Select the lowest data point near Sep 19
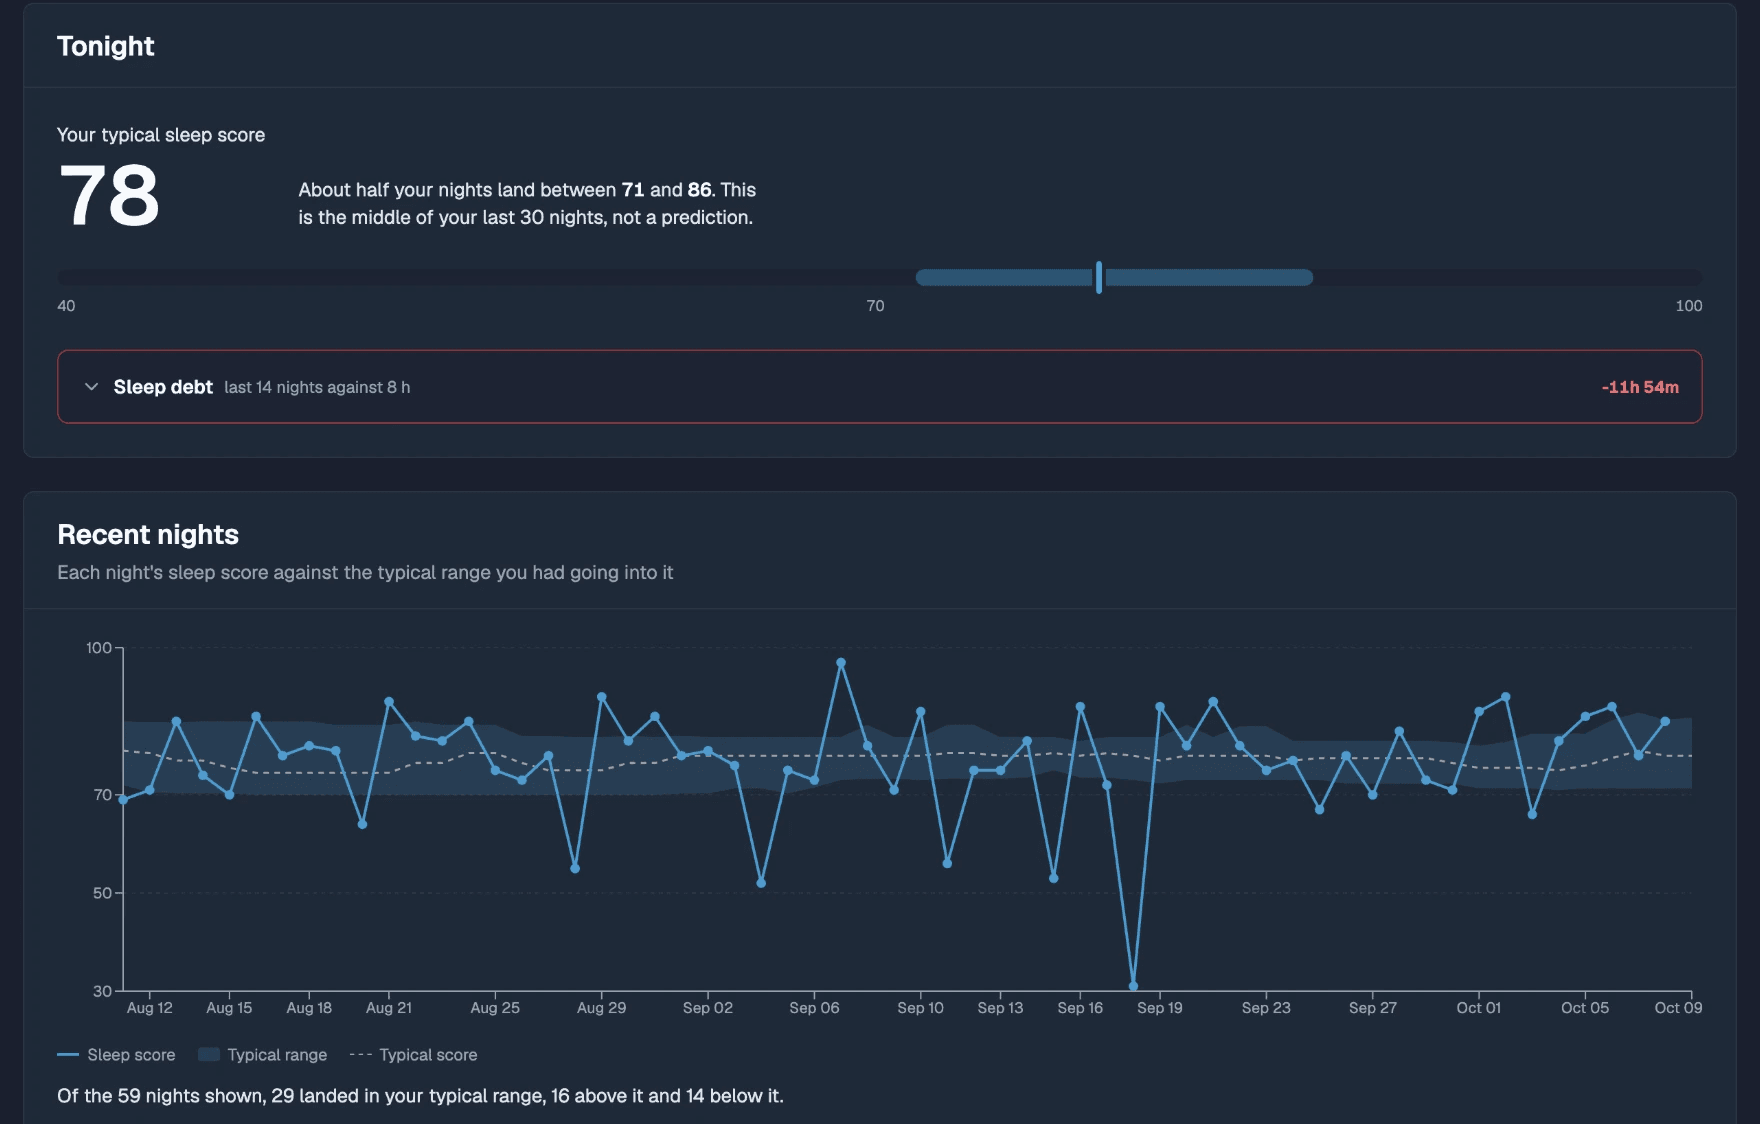This screenshot has width=1760, height=1124. pyautogui.click(x=1133, y=986)
